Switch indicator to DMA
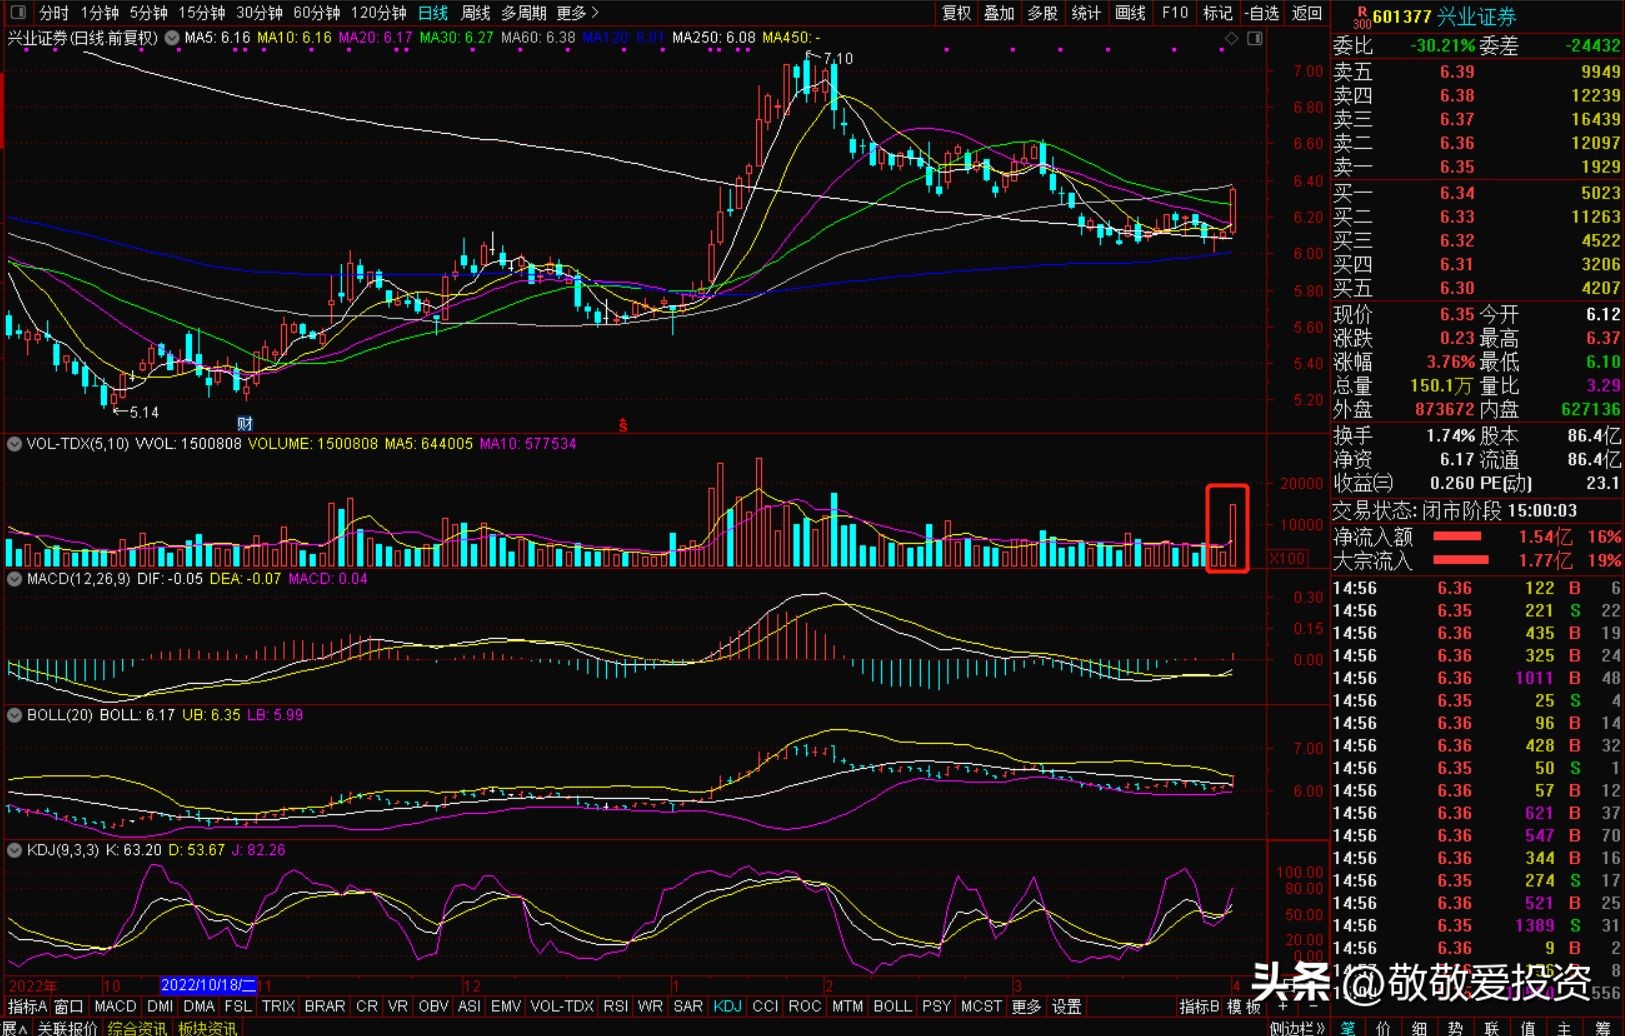The width and height of the screenshot is (1625, 1036). pyautogui.click(x=199, y=1007)
